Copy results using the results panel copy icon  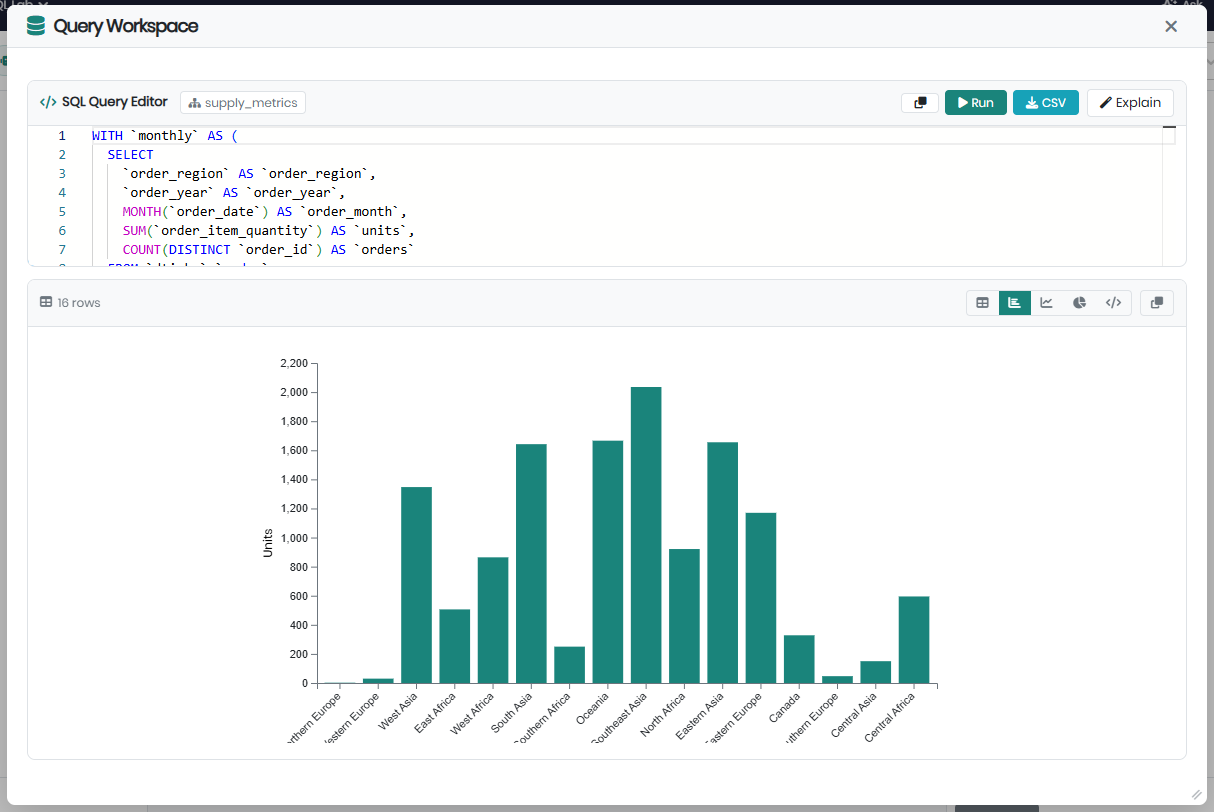1156,303
